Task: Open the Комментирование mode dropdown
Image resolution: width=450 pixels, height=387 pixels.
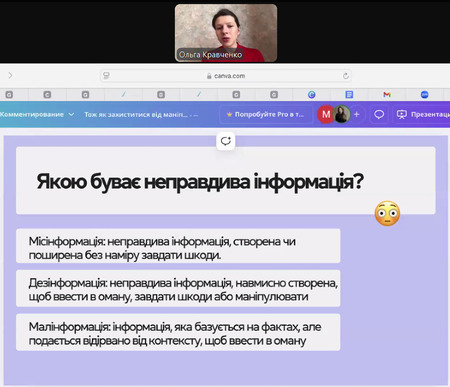Action: coord(37,114)
